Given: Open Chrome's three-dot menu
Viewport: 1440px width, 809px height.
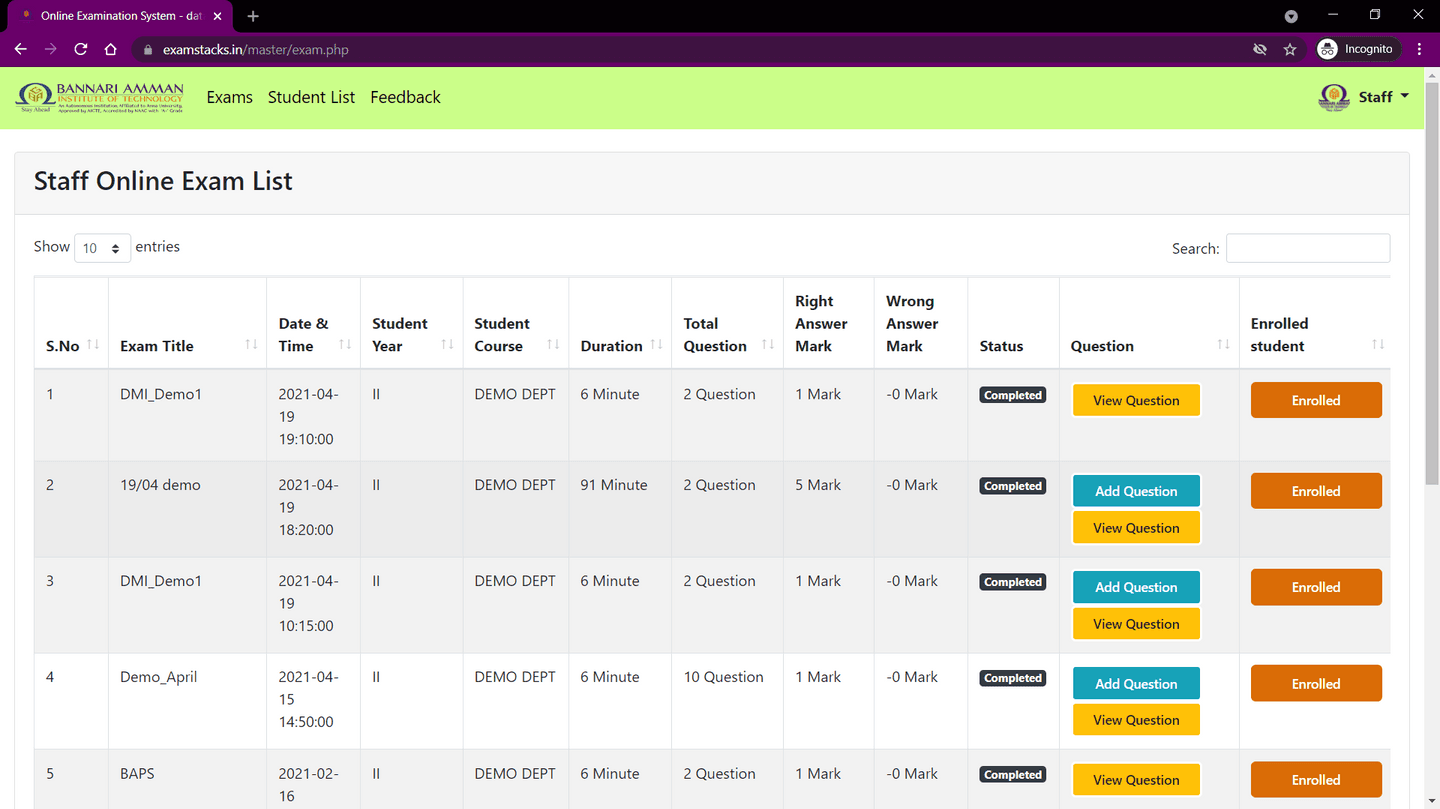Looking at the screenshot, I should point(1419,49).
